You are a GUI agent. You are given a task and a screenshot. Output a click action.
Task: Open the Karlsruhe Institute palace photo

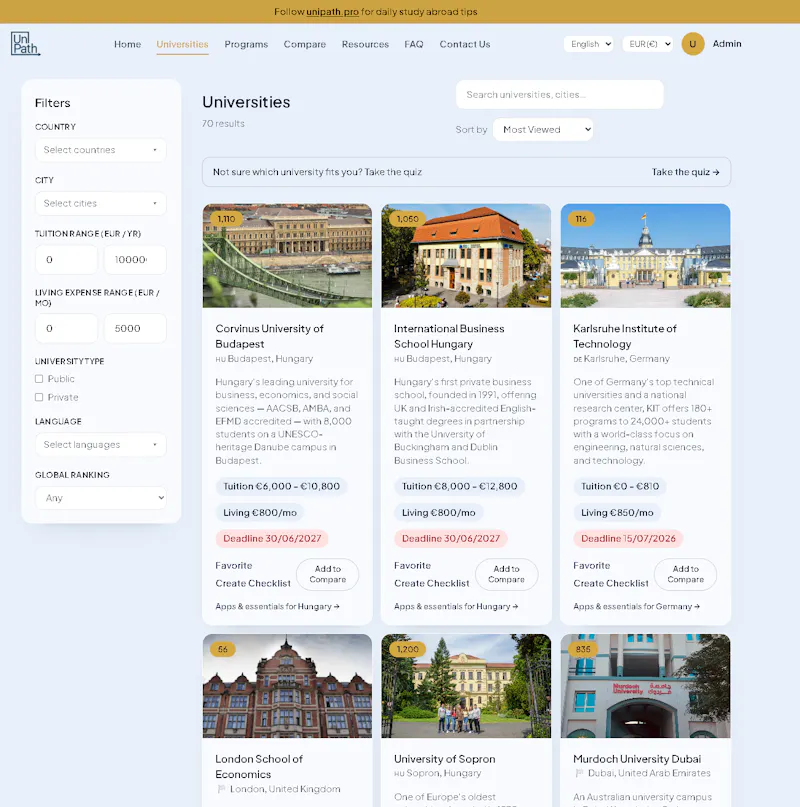(645, 256)
